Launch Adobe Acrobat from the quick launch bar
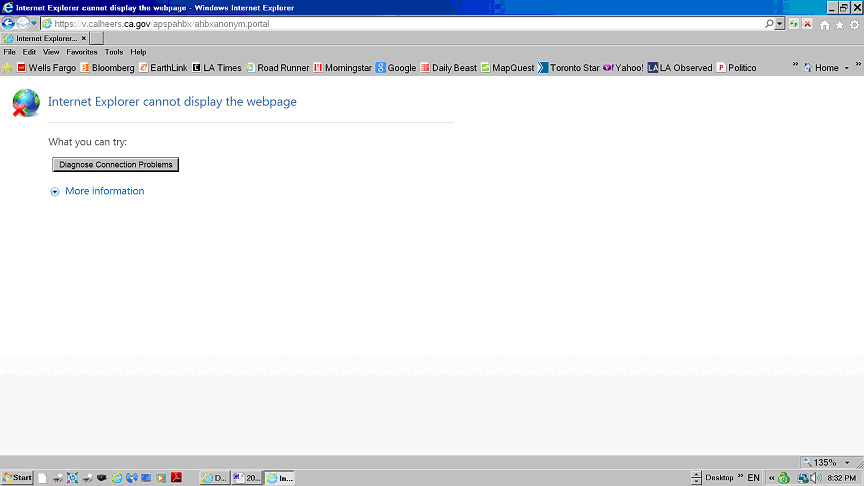 tap(175, 478)
